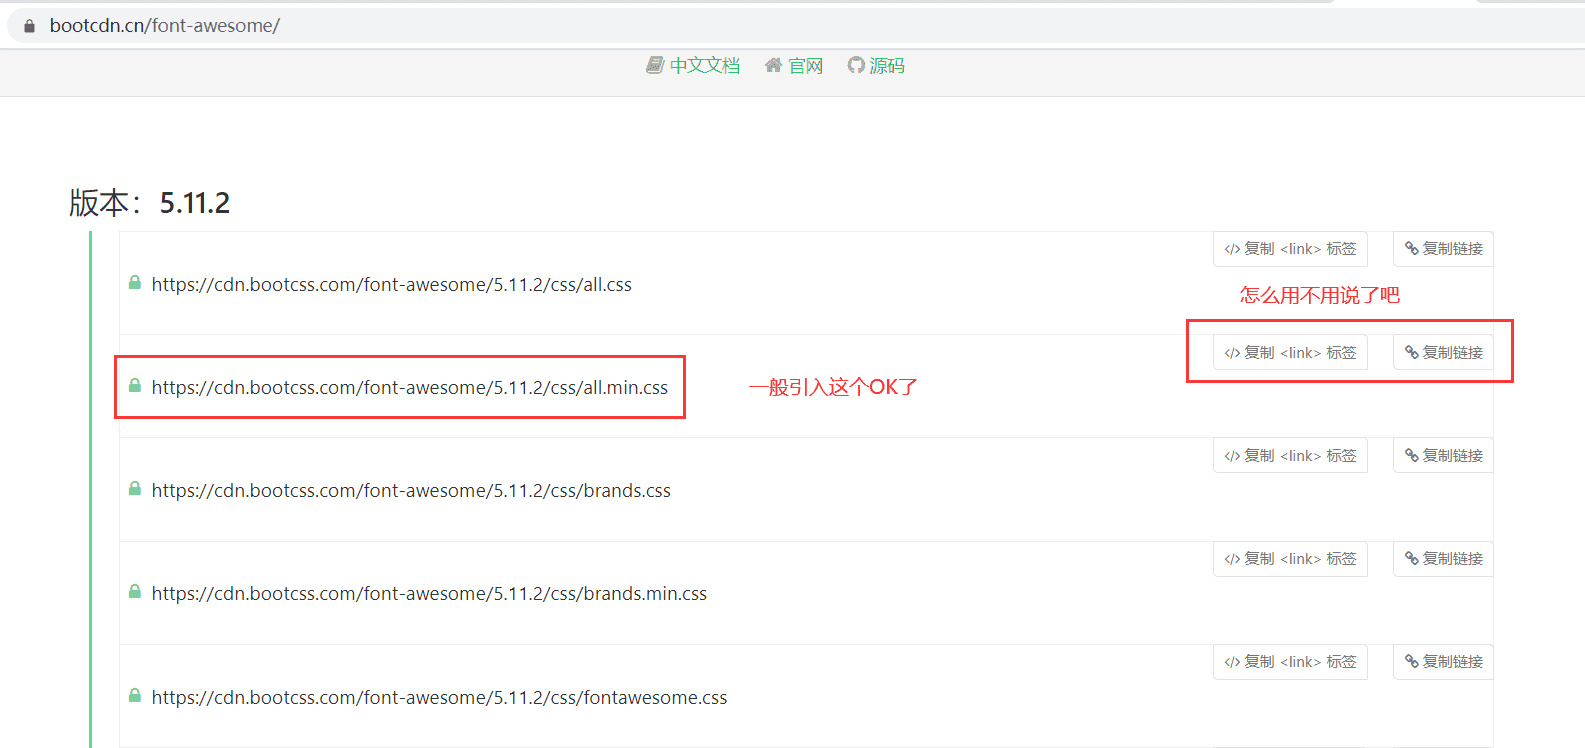Copy the URL link for all.min.css
This screenshot has width=1585, height=748.
[1443, 353]
